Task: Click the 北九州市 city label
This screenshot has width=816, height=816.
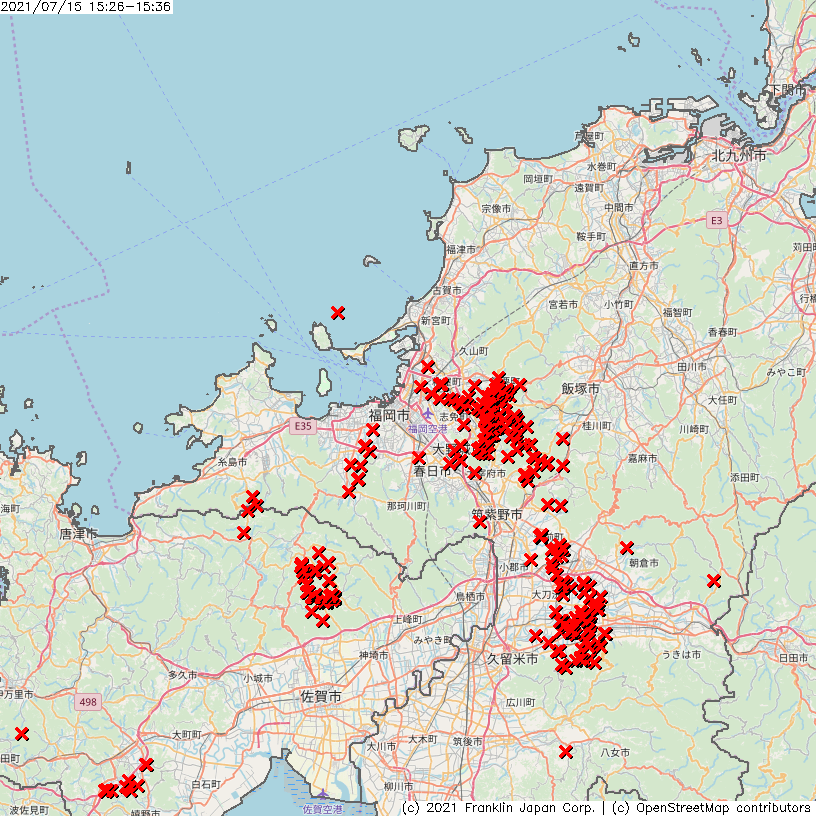Action: coord(739,155)
